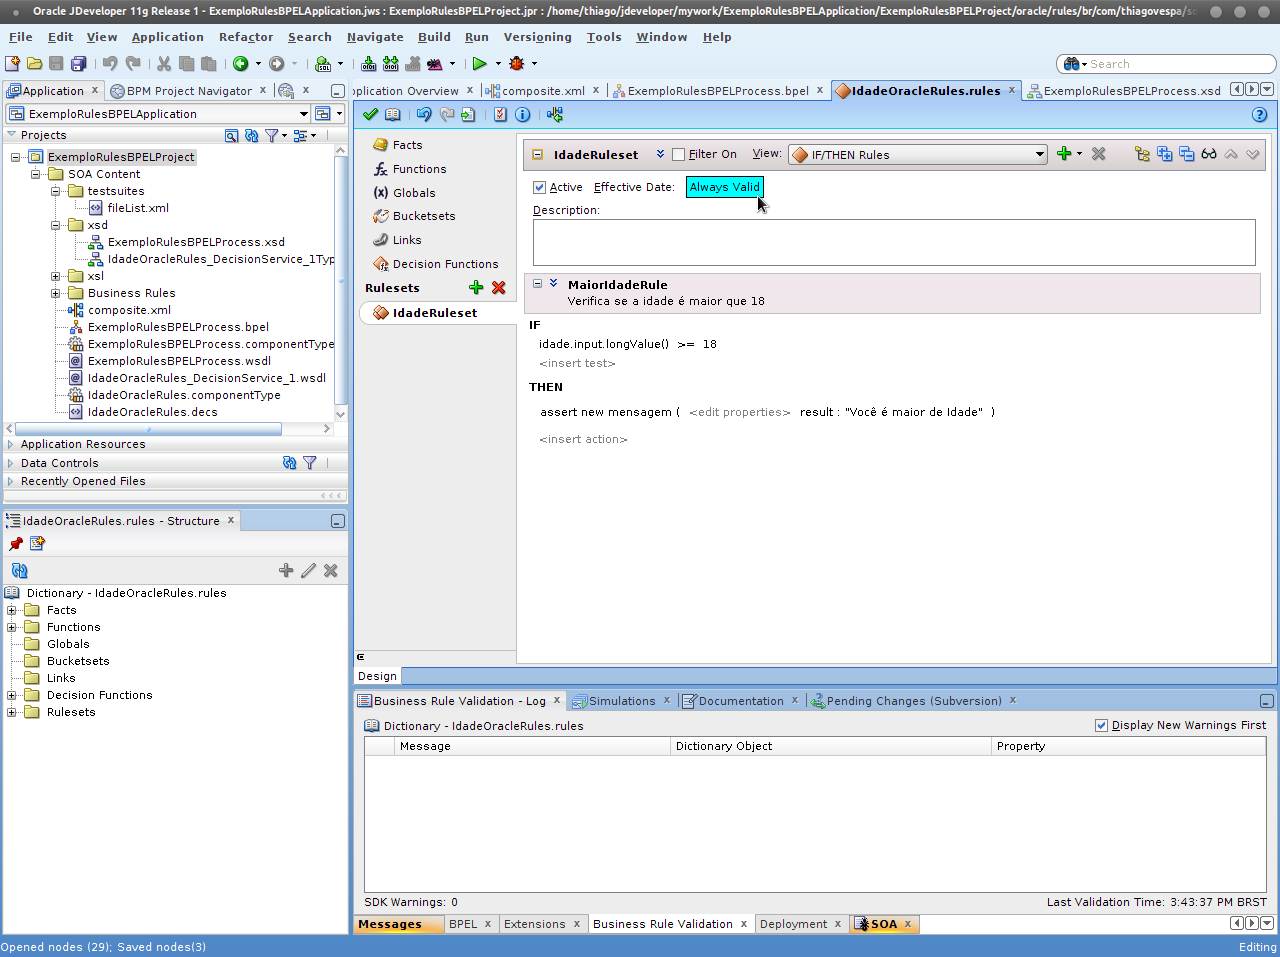1280x957 pixels.
Task: Expand the Recently Opened Files section
Action: tap(11, 481)
